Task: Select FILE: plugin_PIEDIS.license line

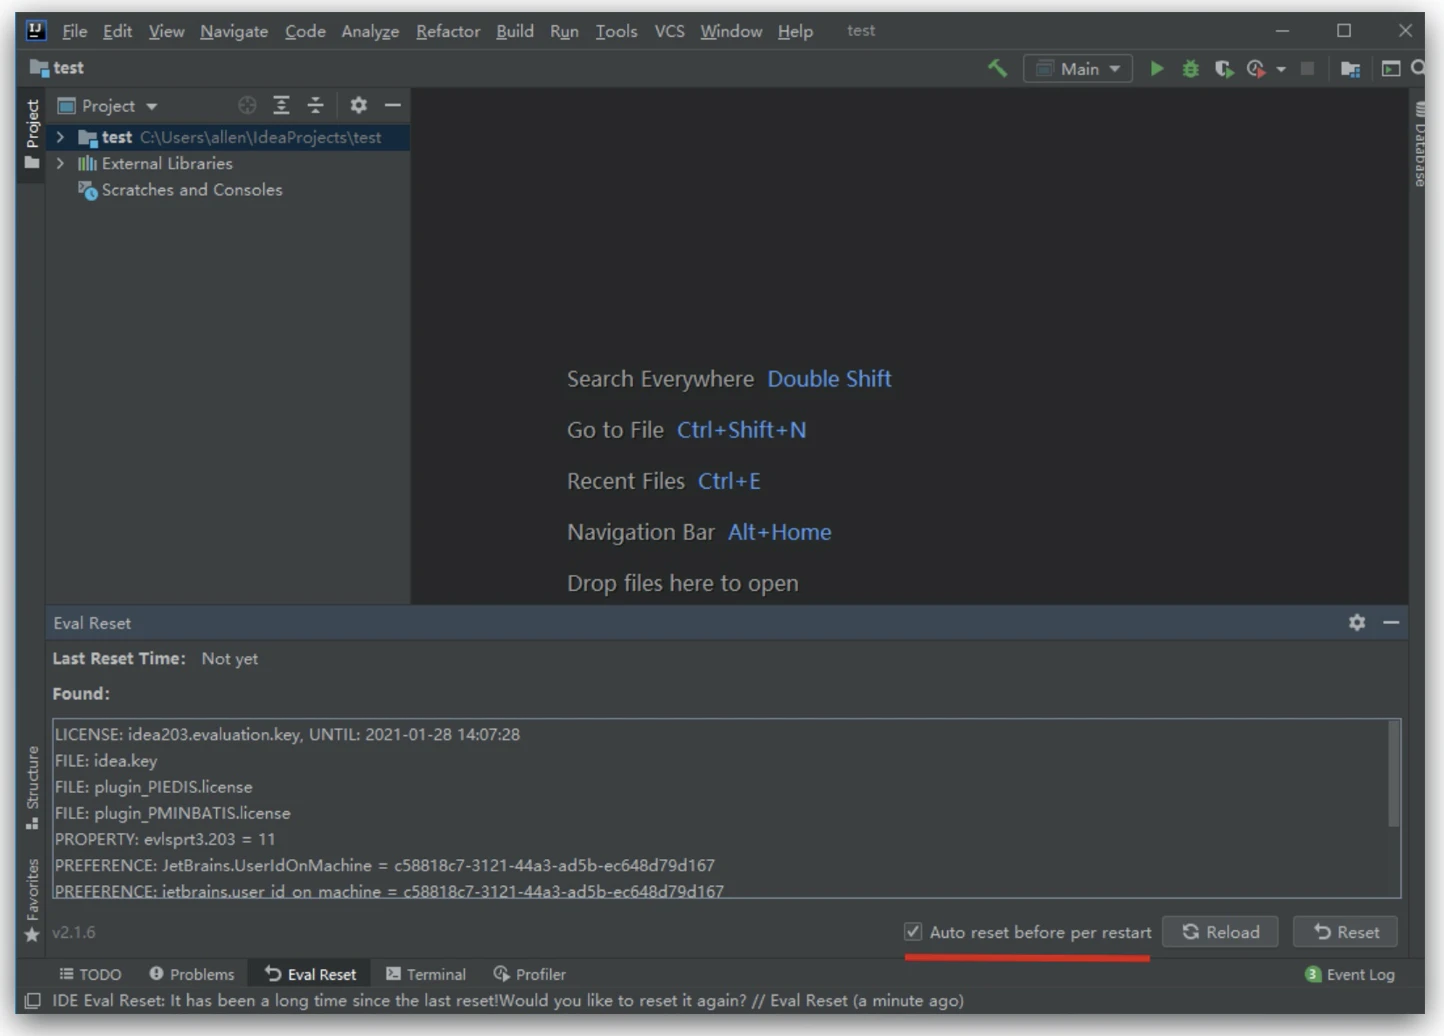Action: tap(154, 787)
